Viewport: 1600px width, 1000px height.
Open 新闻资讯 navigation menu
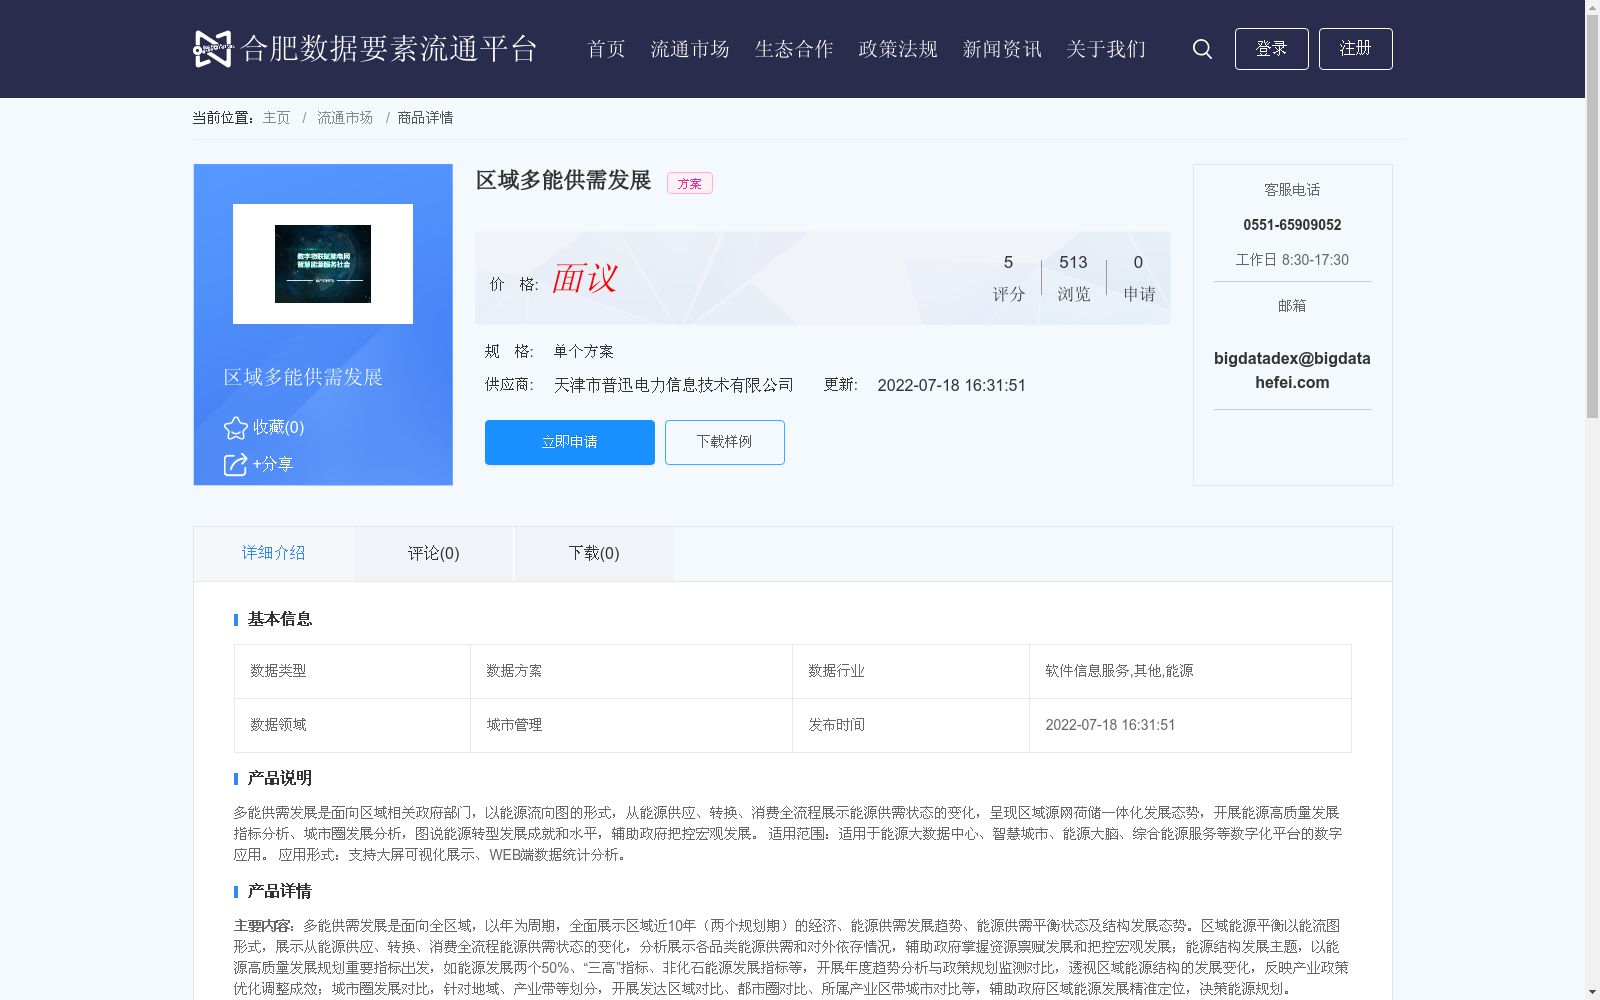pyautogui.click(x=1002, y=49)
